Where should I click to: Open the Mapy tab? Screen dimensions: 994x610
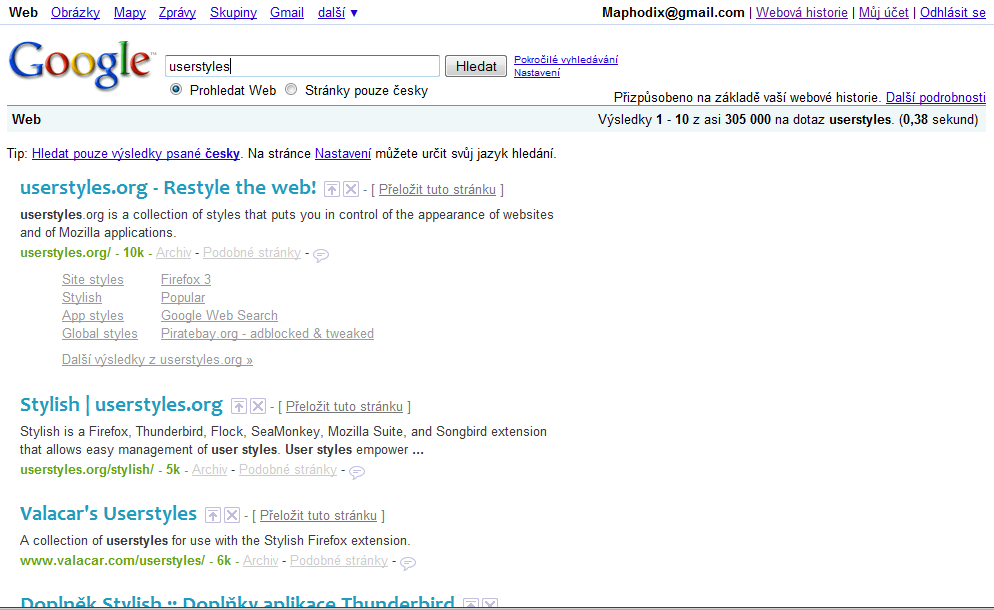(x=130, y=13)
